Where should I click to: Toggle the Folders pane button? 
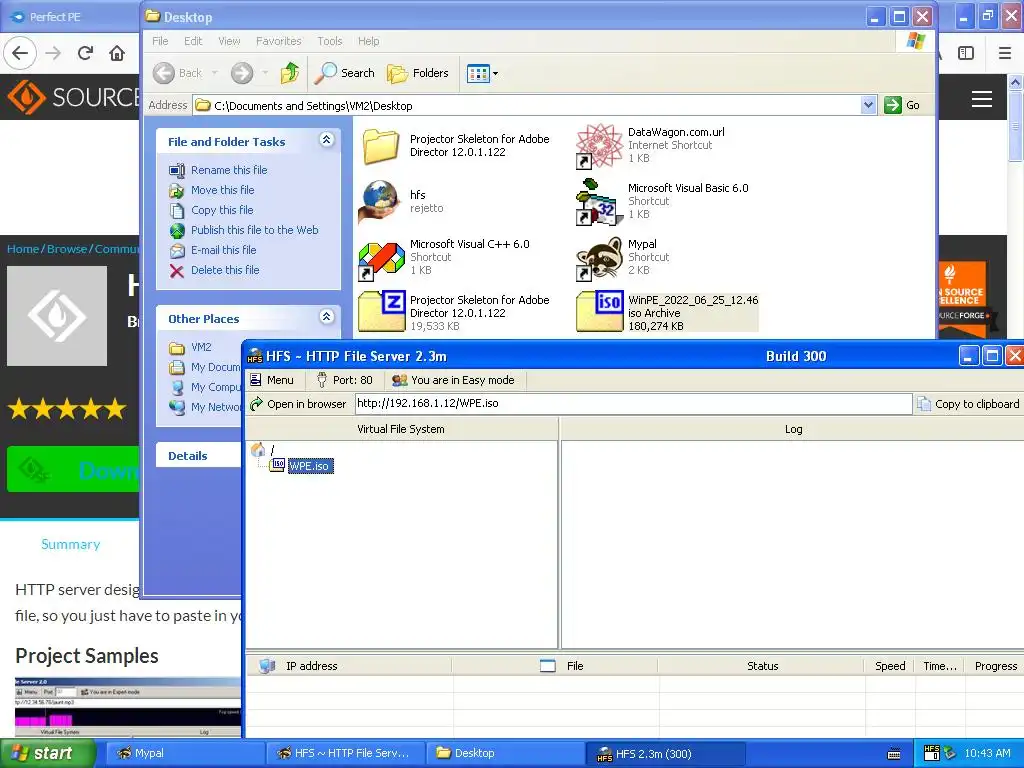[x=418, y=73]
